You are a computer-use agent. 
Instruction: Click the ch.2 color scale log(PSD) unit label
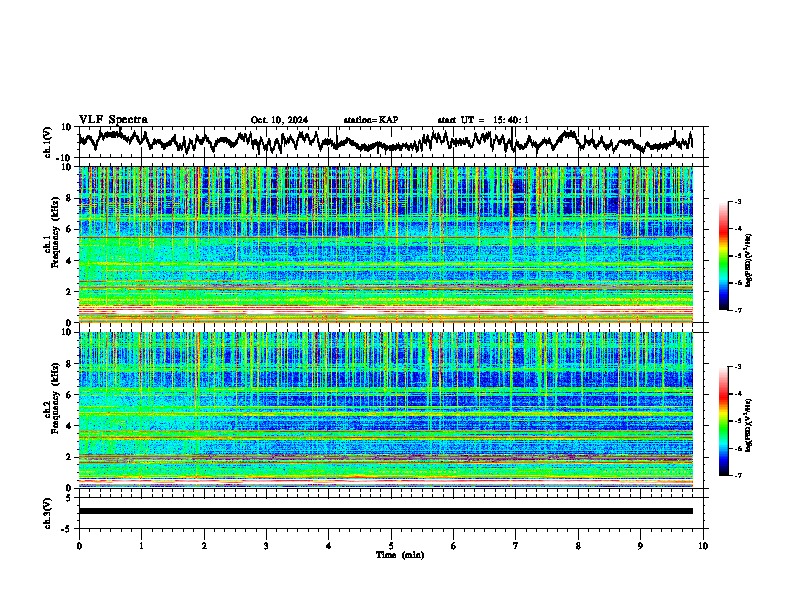(x=749, y=425)
